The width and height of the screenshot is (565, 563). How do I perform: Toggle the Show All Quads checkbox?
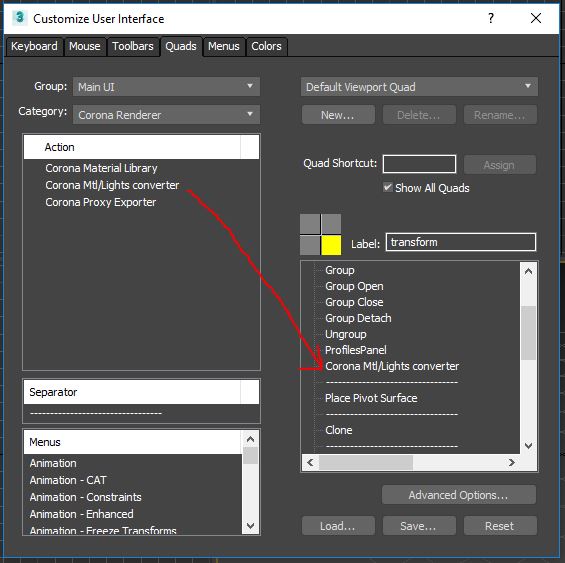pos(388,187)
